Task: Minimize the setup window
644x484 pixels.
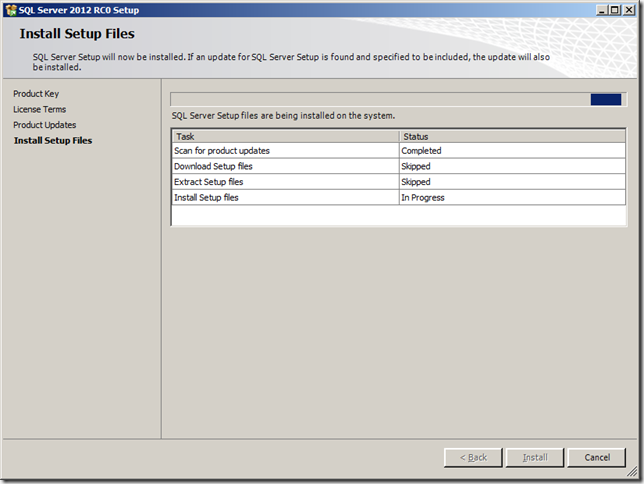Action: tap(602, 10)
